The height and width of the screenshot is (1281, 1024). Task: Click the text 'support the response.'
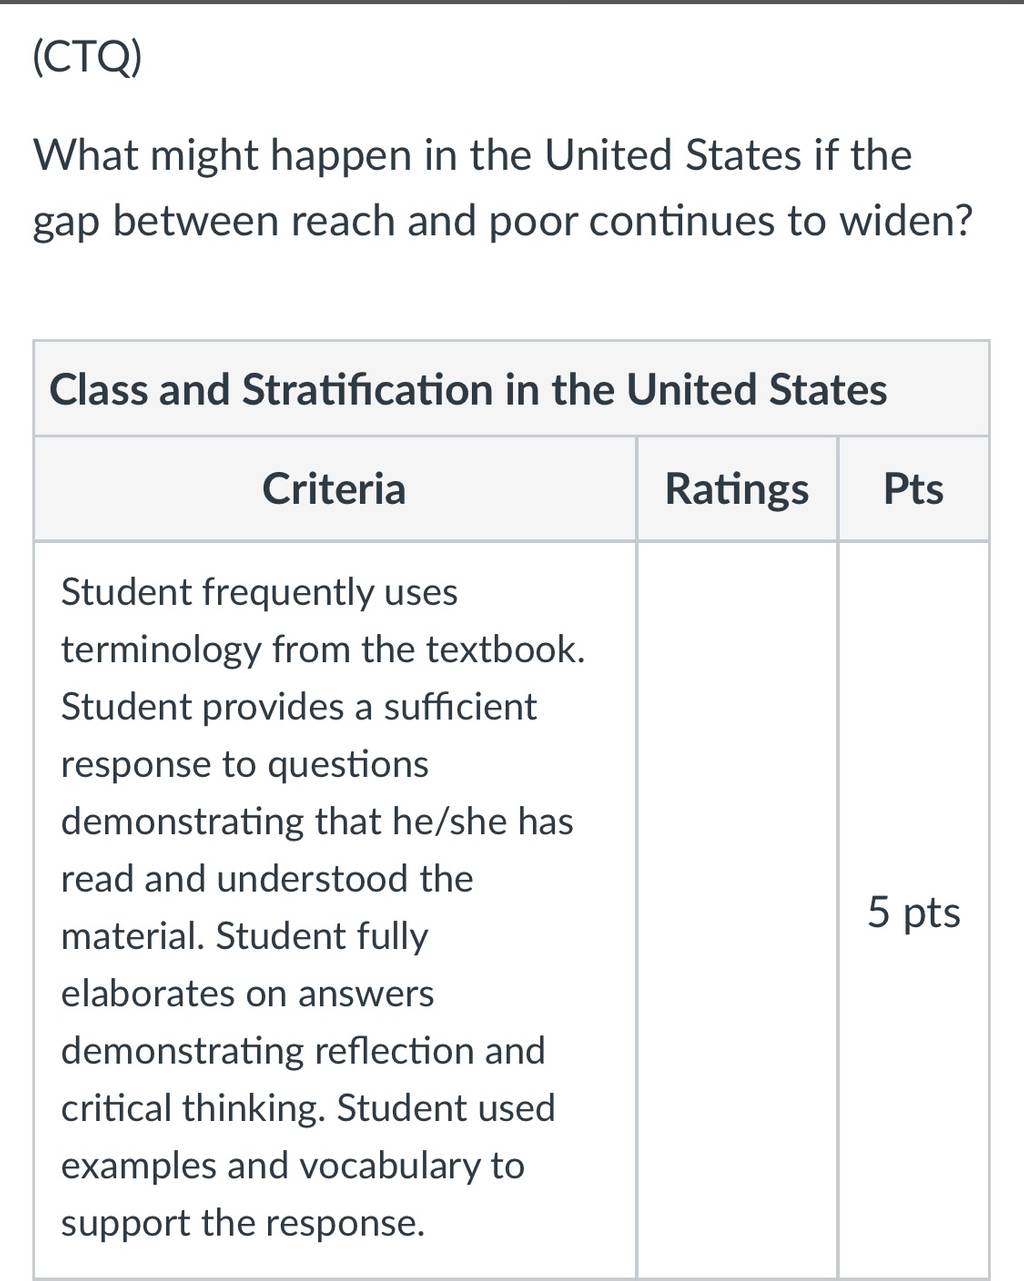243,1223
